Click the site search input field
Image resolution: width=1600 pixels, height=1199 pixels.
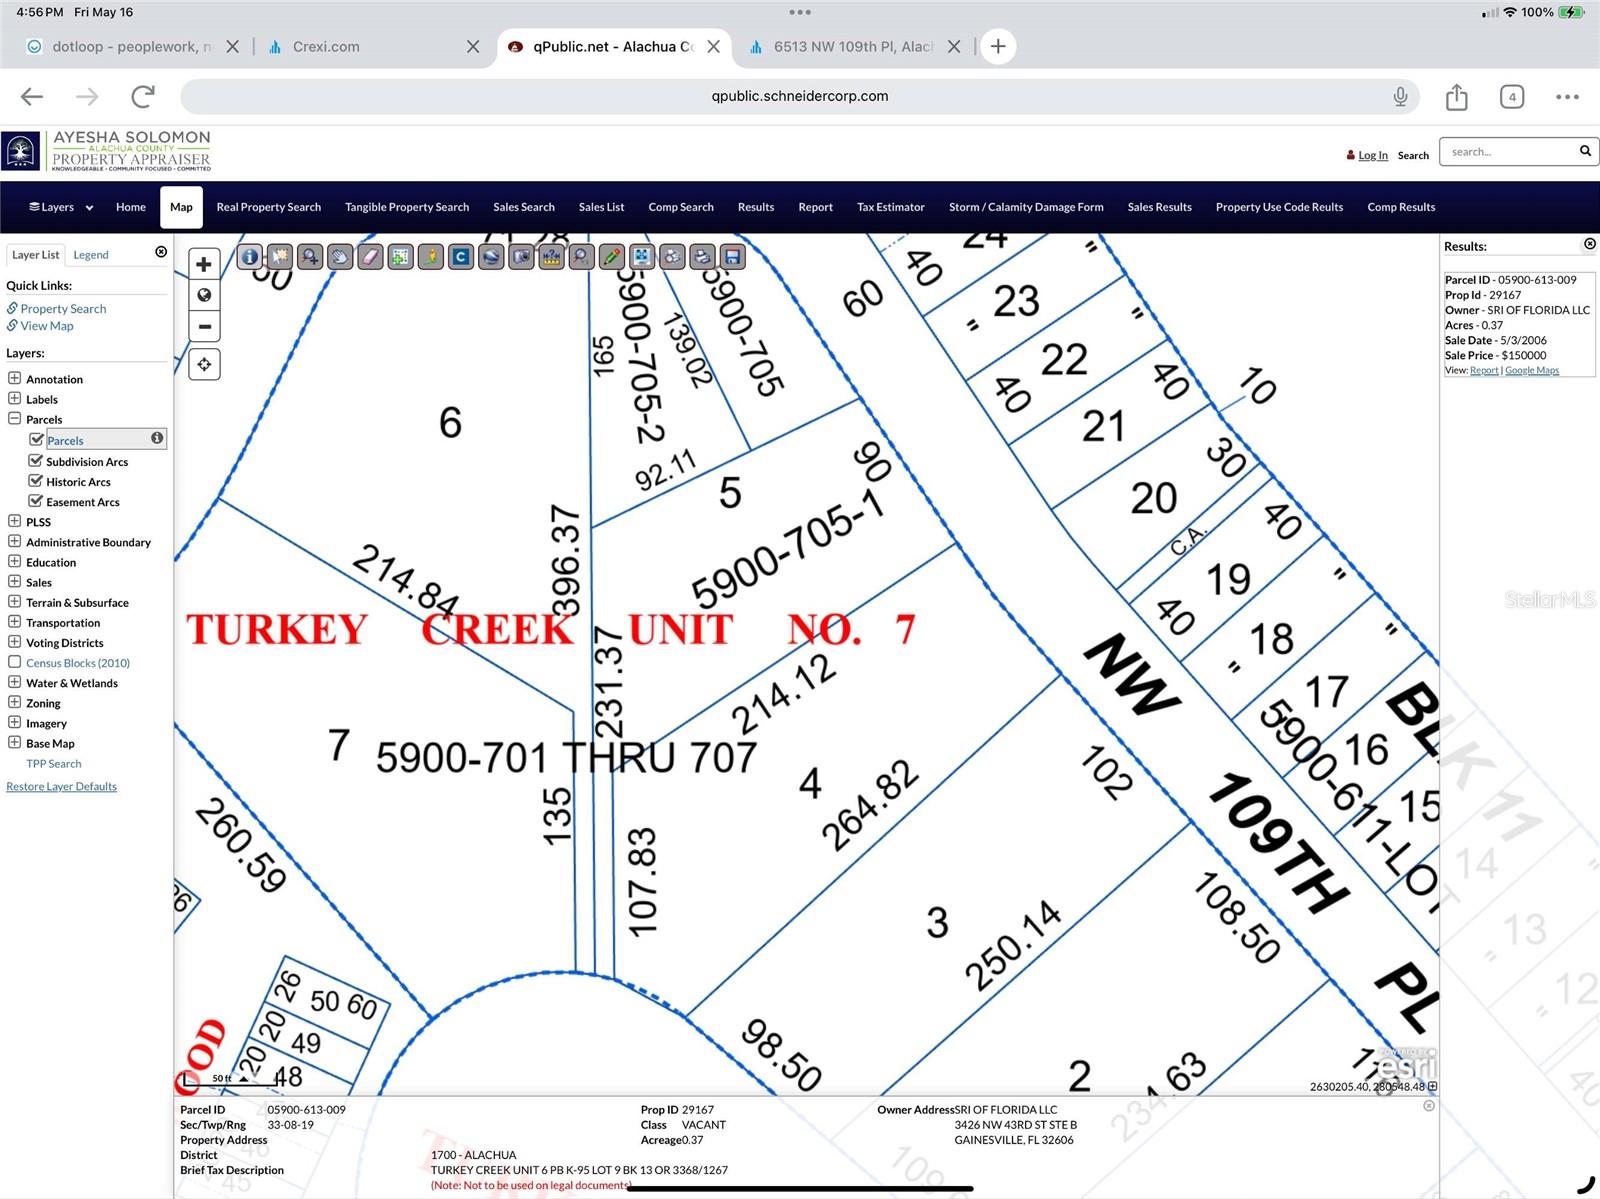1508,152
